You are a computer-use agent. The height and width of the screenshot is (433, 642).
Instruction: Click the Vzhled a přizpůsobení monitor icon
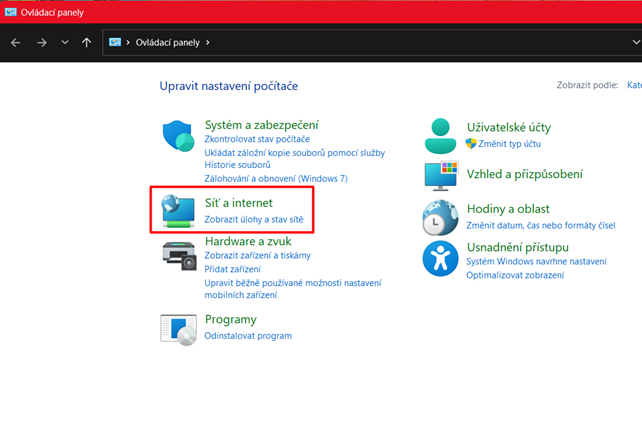point(441,174)
